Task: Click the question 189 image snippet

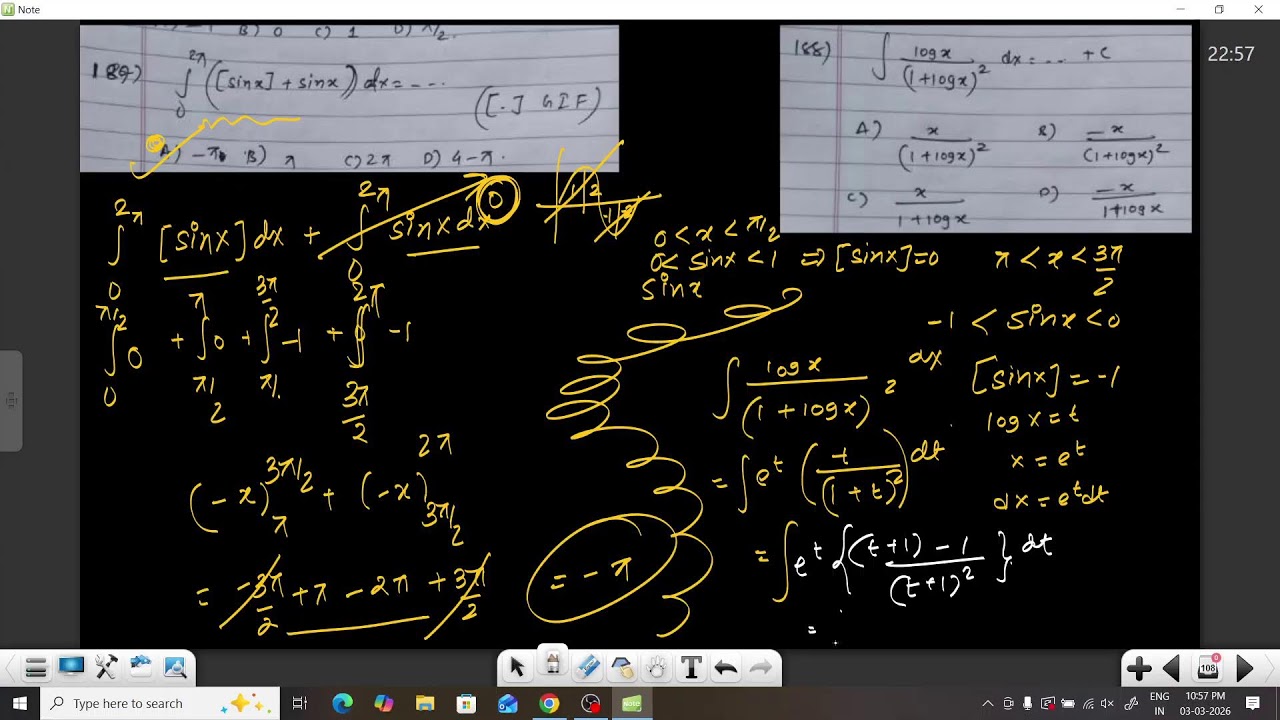Action: (349, 98)
